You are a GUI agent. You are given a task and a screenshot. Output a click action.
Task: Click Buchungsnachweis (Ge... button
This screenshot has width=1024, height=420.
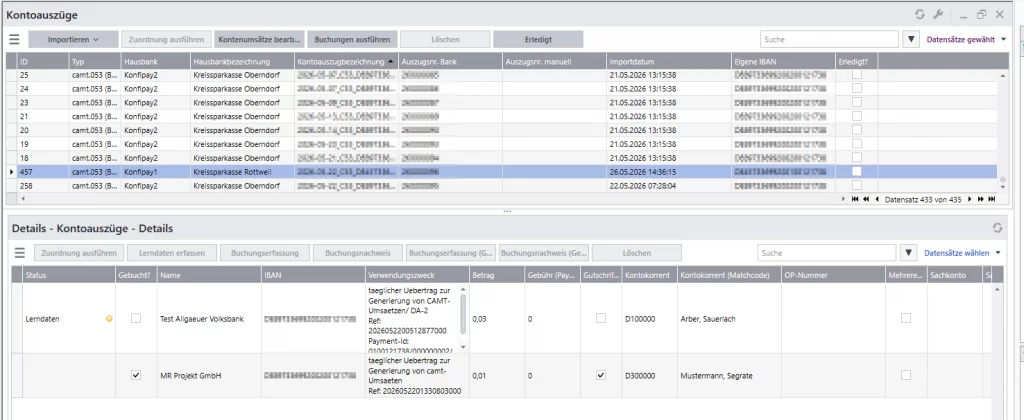pyautogui.click(x=544, y=253)
